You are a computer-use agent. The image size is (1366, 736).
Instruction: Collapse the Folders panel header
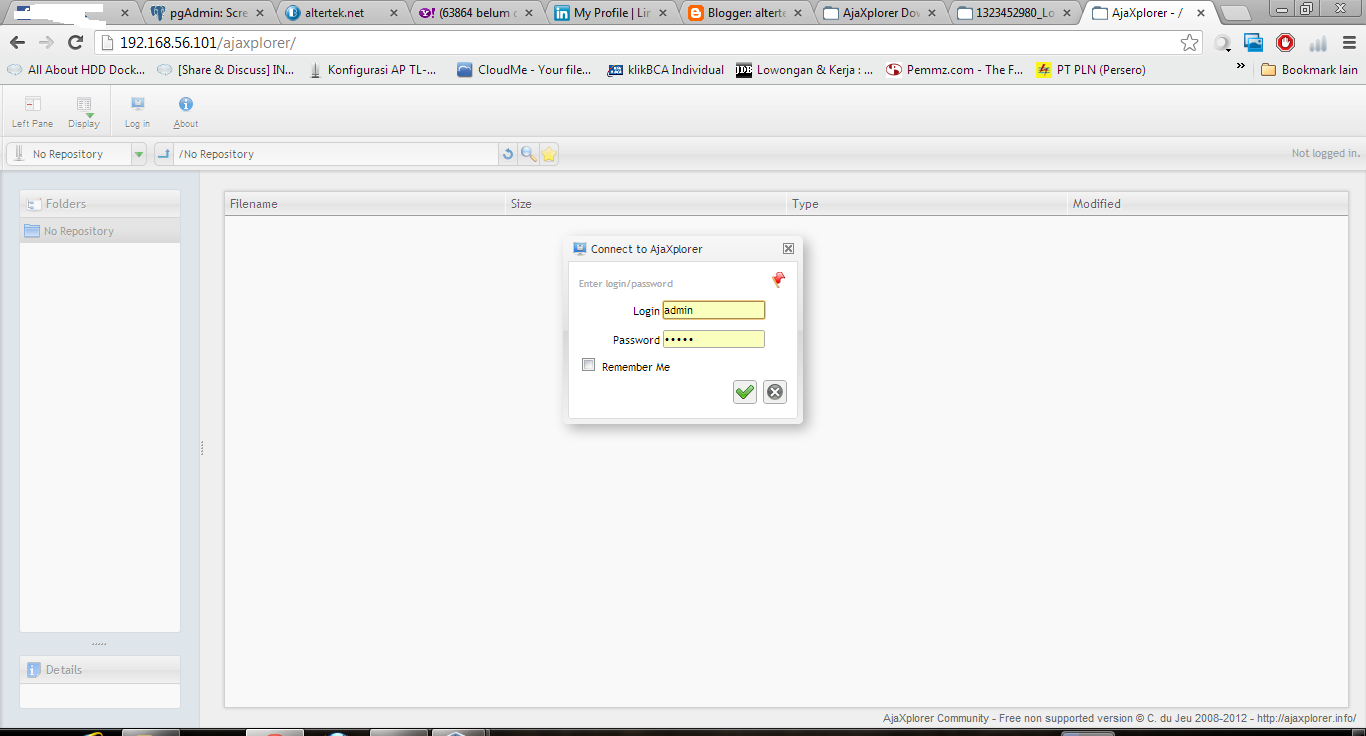100,203
